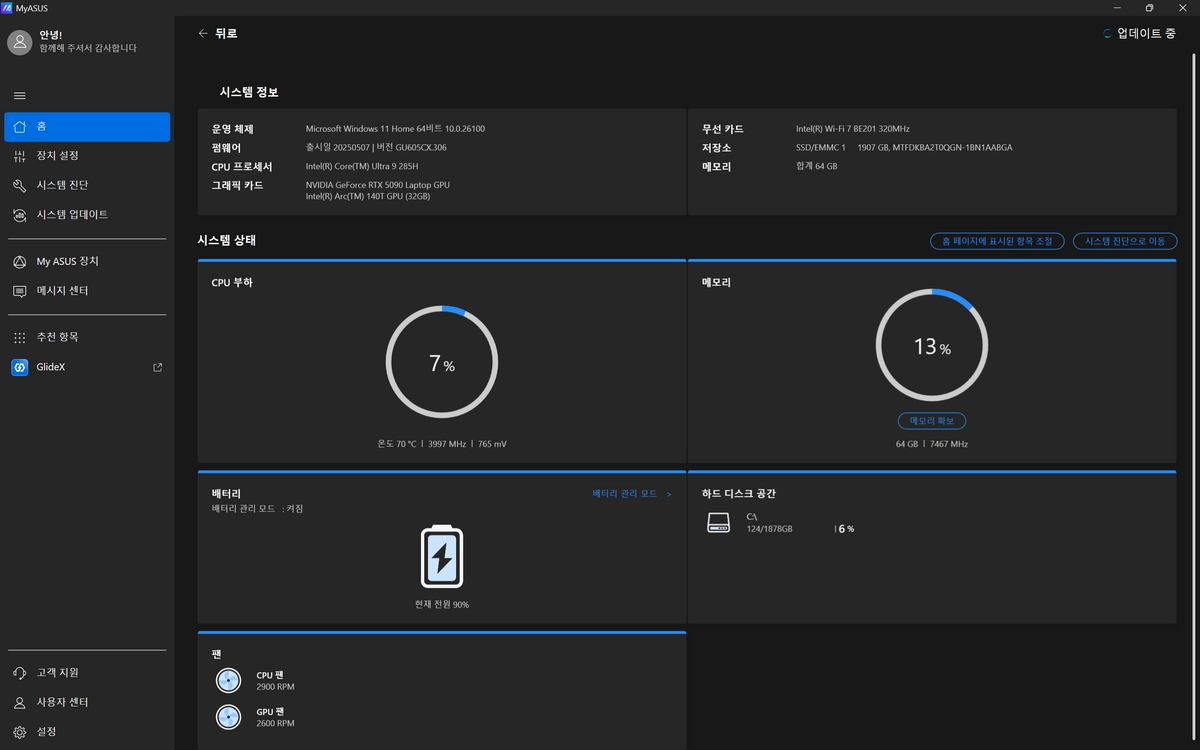Click the CPU load 7% gauge
The image size is (1200, 750).
coord(441,362)
